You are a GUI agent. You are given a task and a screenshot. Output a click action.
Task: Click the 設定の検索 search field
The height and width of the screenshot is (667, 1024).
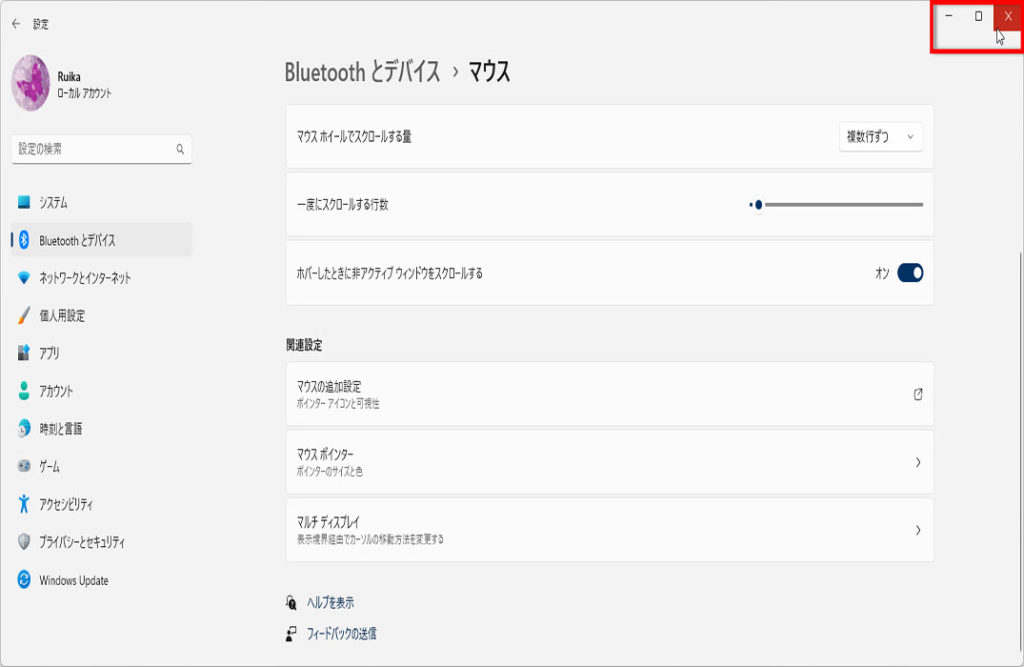(x=95, y=149)
